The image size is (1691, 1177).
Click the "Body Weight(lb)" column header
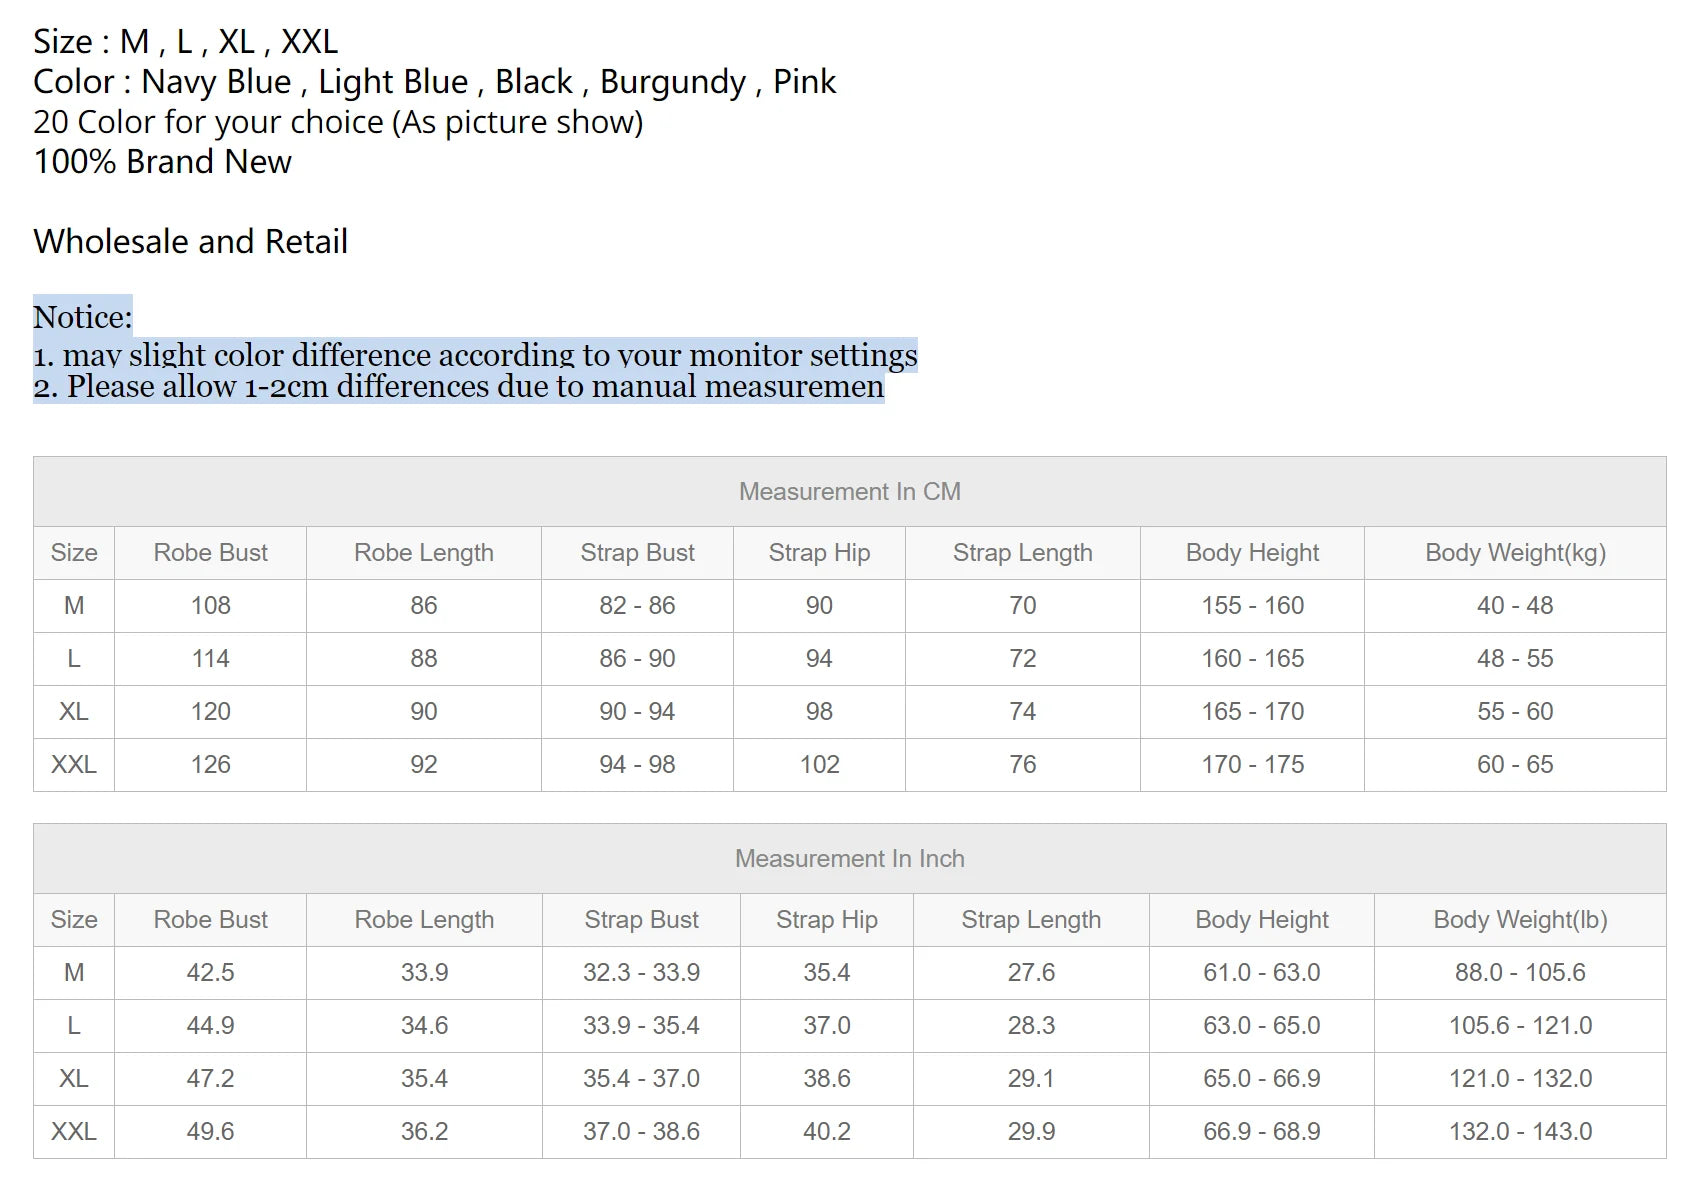point(1519,920)
